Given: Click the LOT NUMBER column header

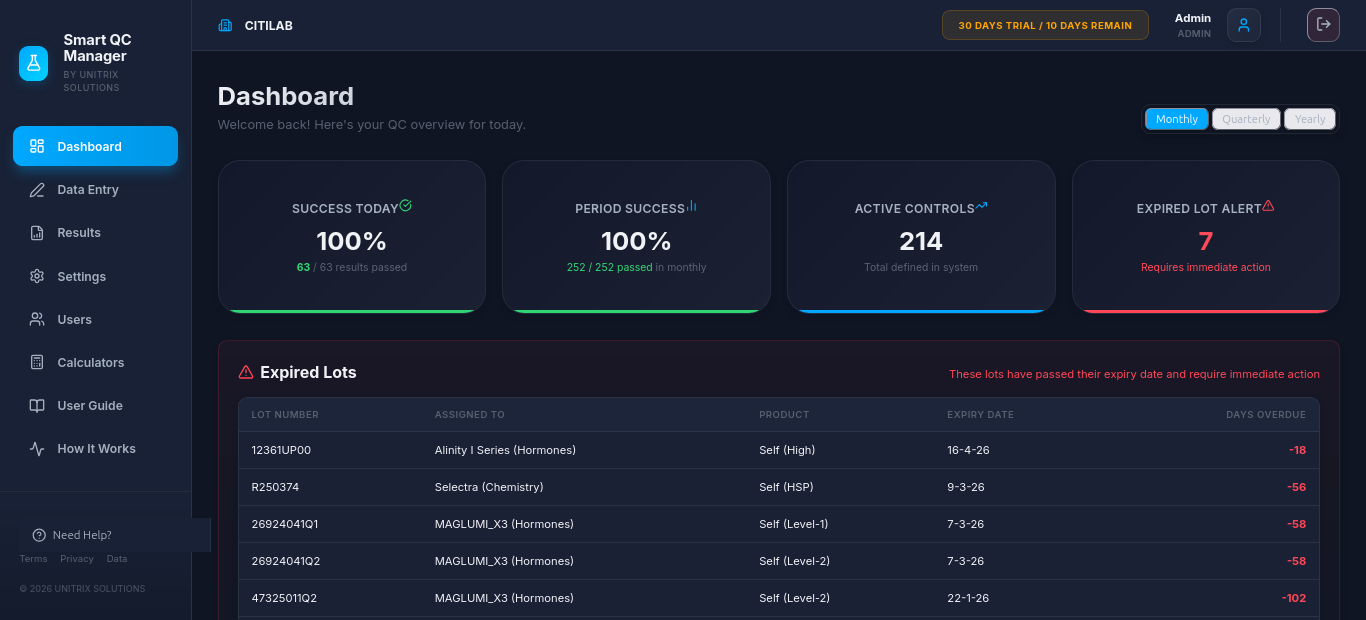Looking at the screenshot, I should click(285, 415).
